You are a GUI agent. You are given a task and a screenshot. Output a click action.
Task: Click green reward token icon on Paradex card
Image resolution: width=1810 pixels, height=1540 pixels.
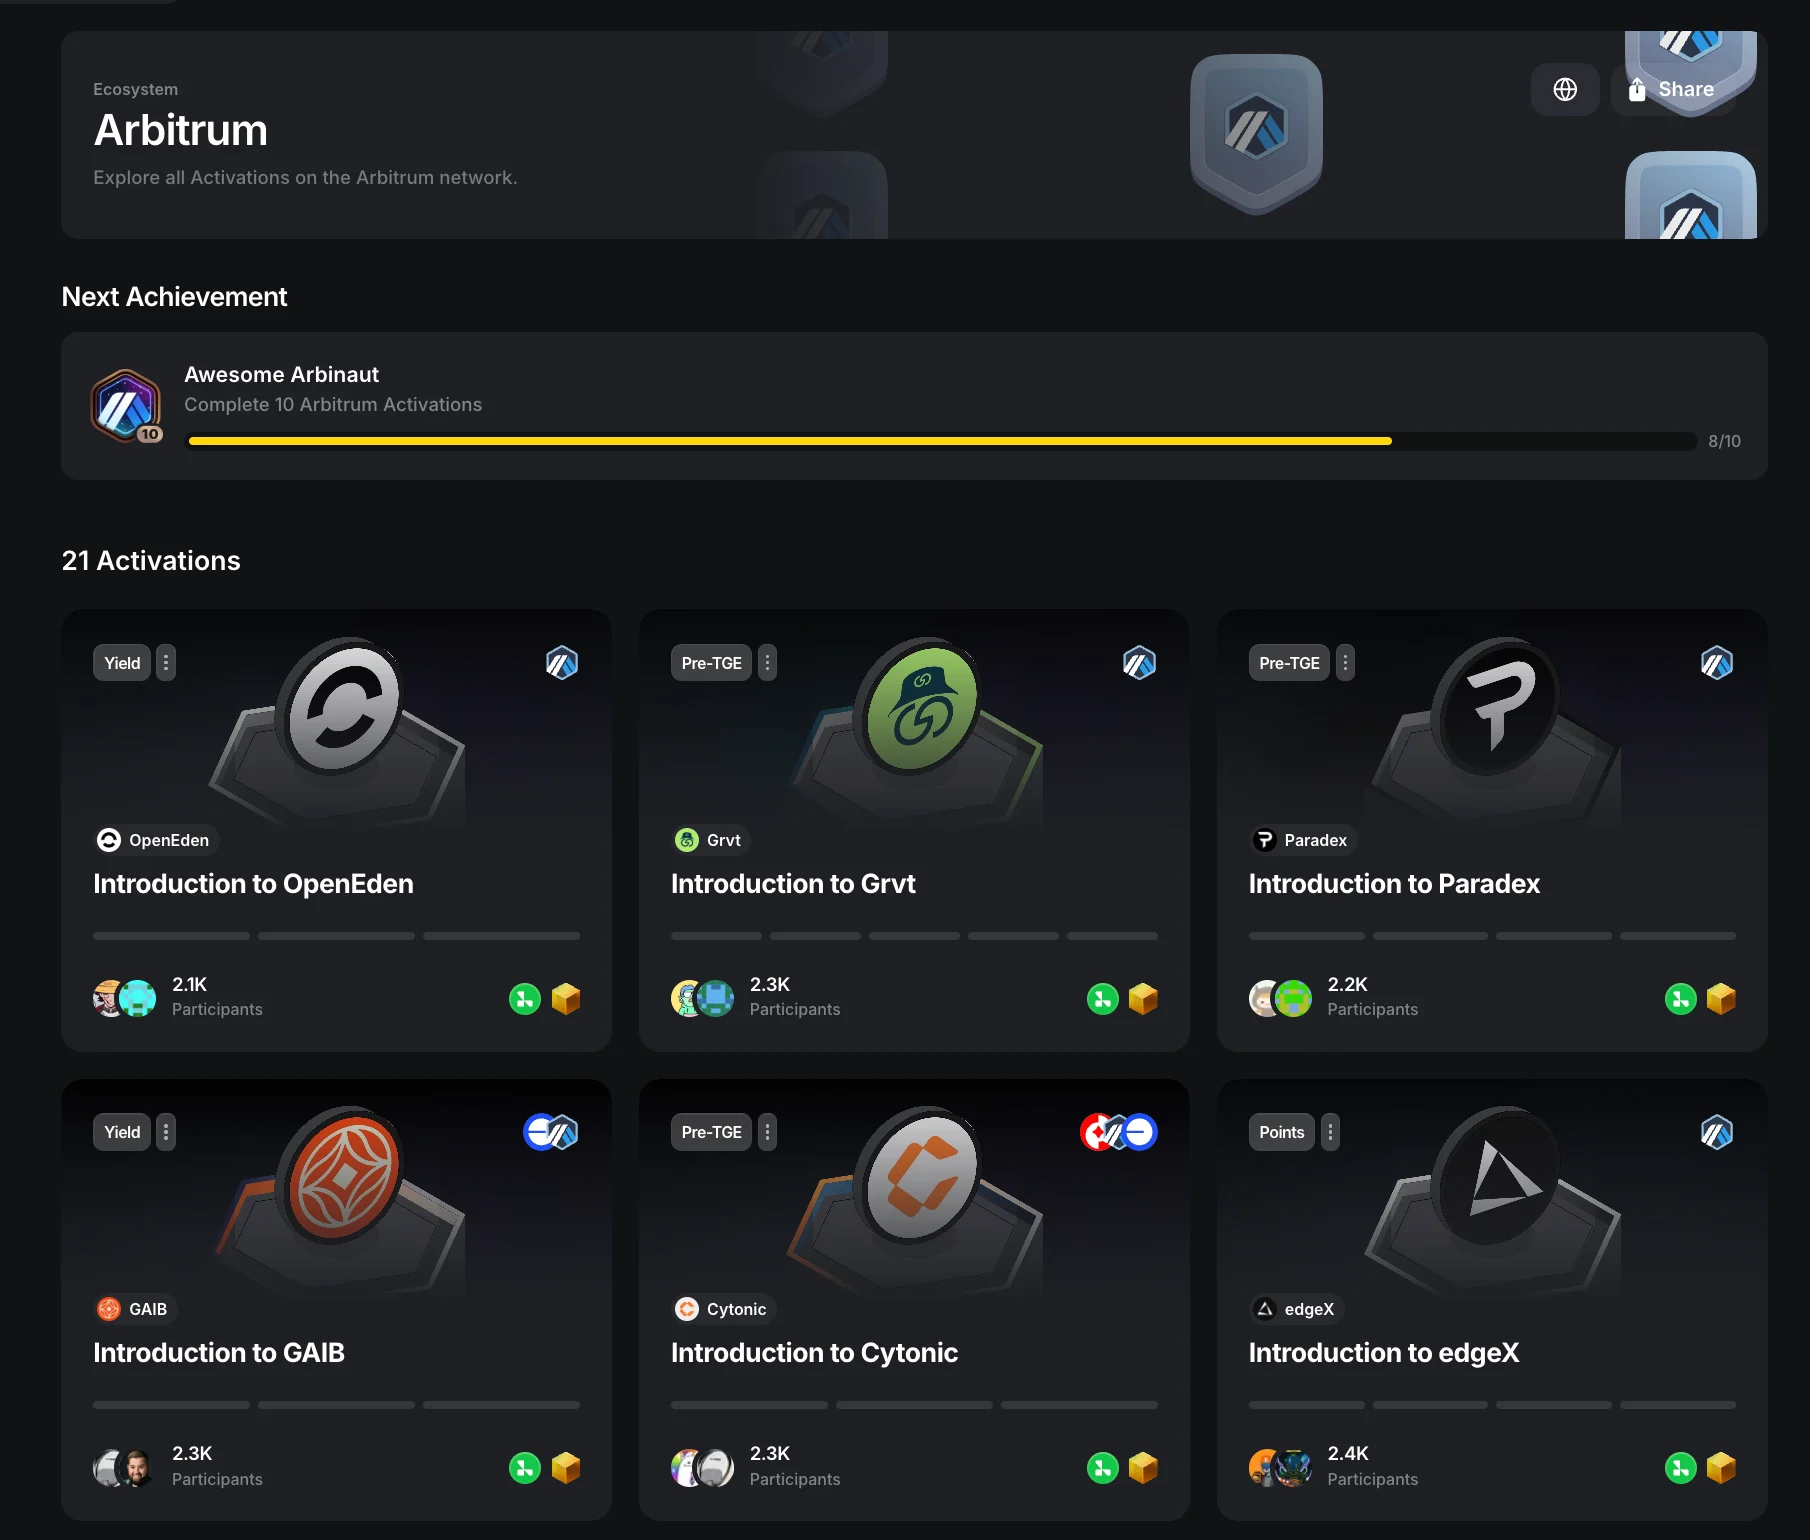click(1681, 998)
